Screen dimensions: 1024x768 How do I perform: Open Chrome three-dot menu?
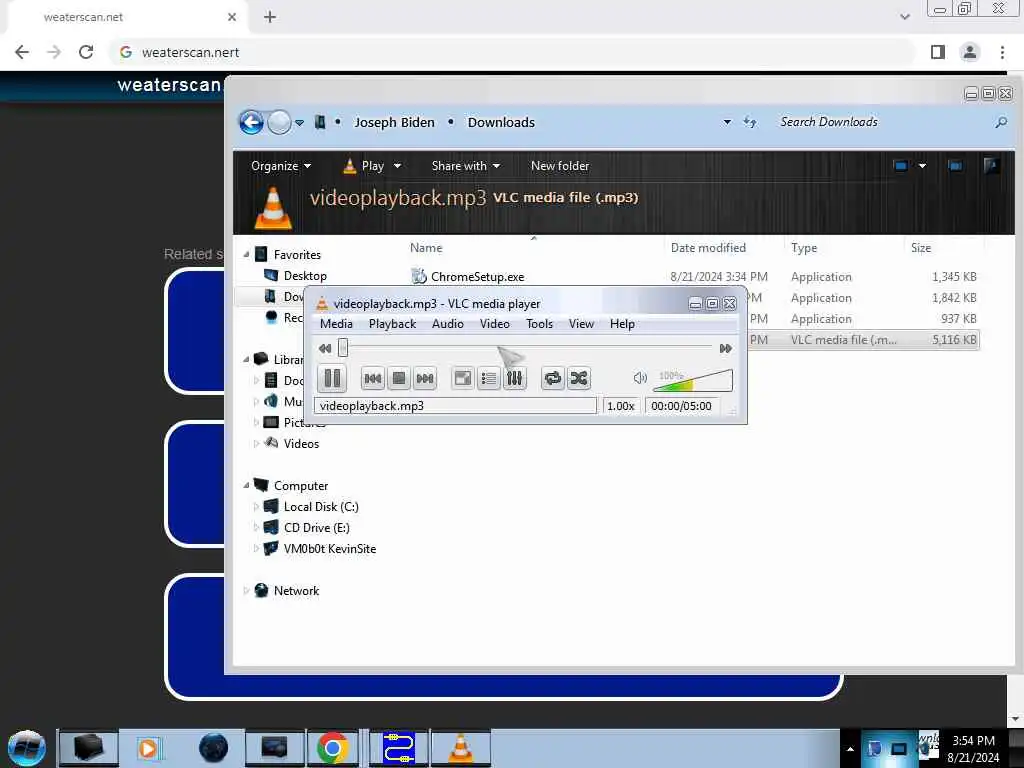[x=1002, y=52]
